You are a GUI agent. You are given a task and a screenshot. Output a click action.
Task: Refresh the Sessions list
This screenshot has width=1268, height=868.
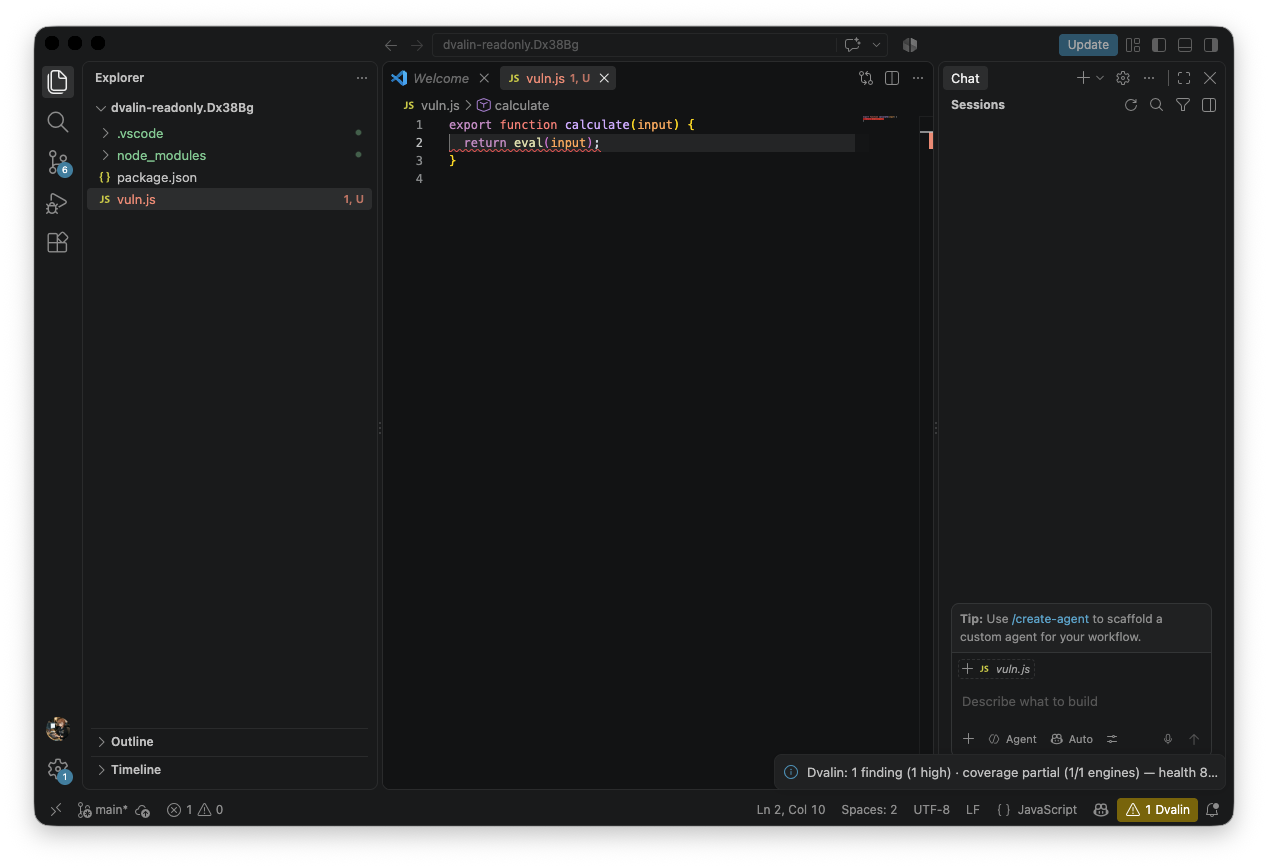click(x=1131, y=105)
